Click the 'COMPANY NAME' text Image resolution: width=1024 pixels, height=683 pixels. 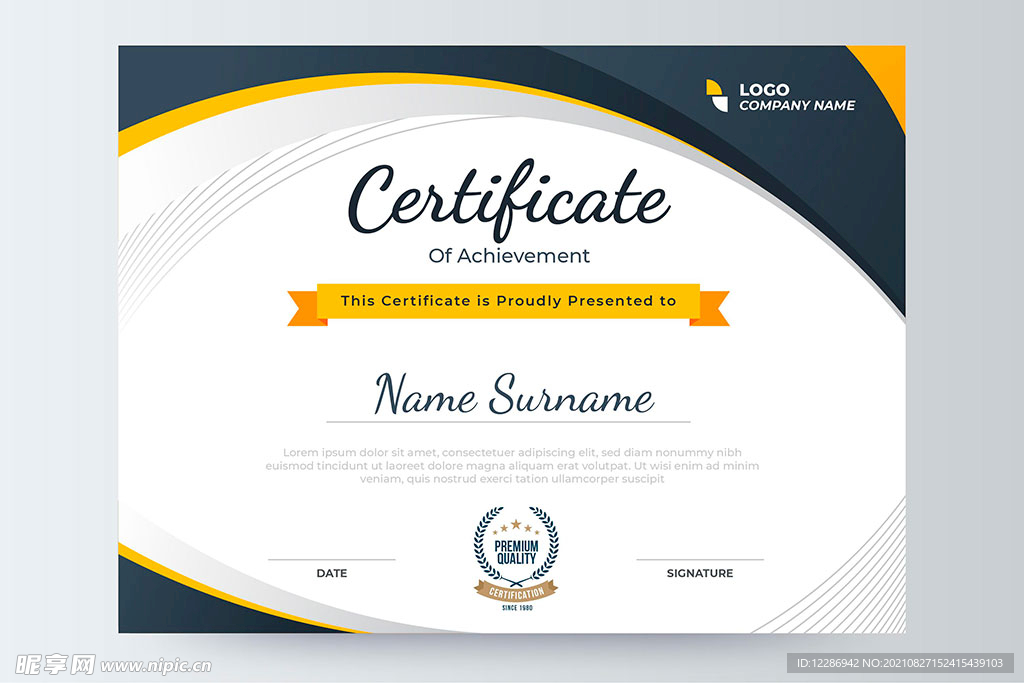pyautogui.click(x=797, y=105)
